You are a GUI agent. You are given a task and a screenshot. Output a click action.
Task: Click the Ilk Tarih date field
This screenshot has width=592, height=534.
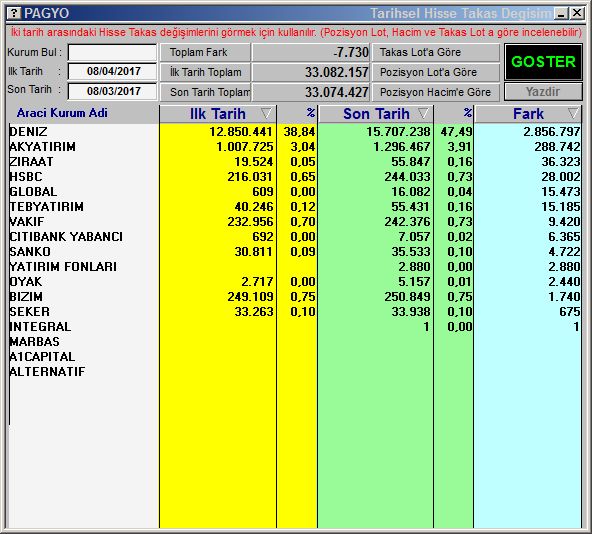point(113,71)
